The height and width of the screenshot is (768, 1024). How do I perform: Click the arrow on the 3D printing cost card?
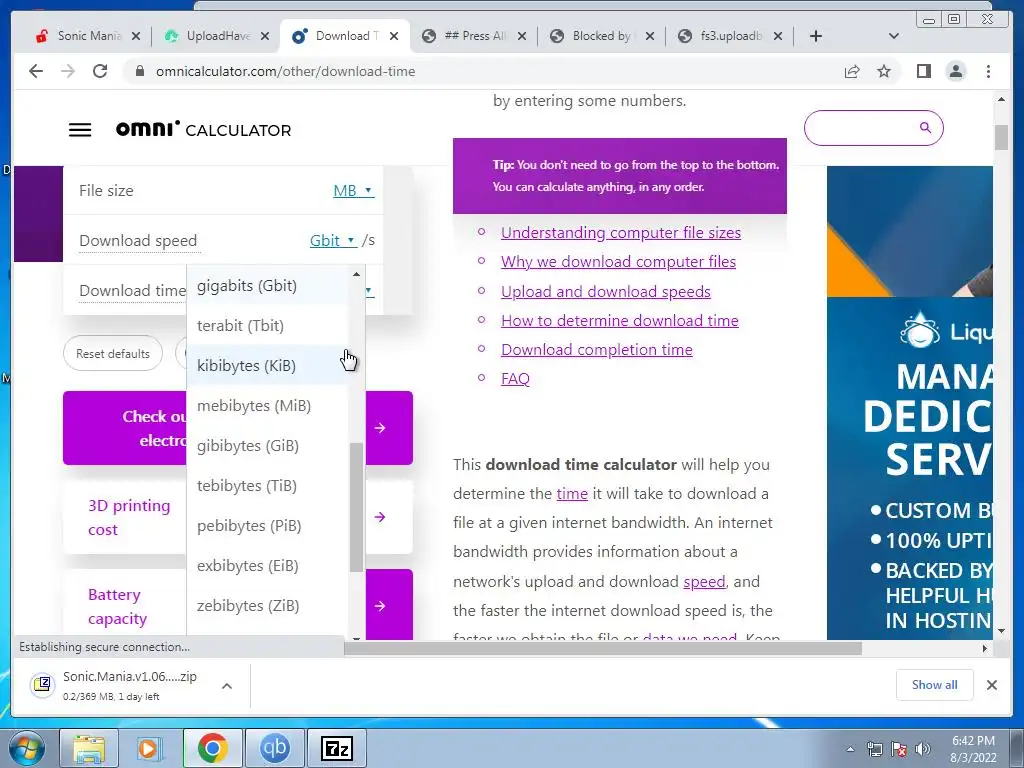pyautogui.click(x=380, y=517)
